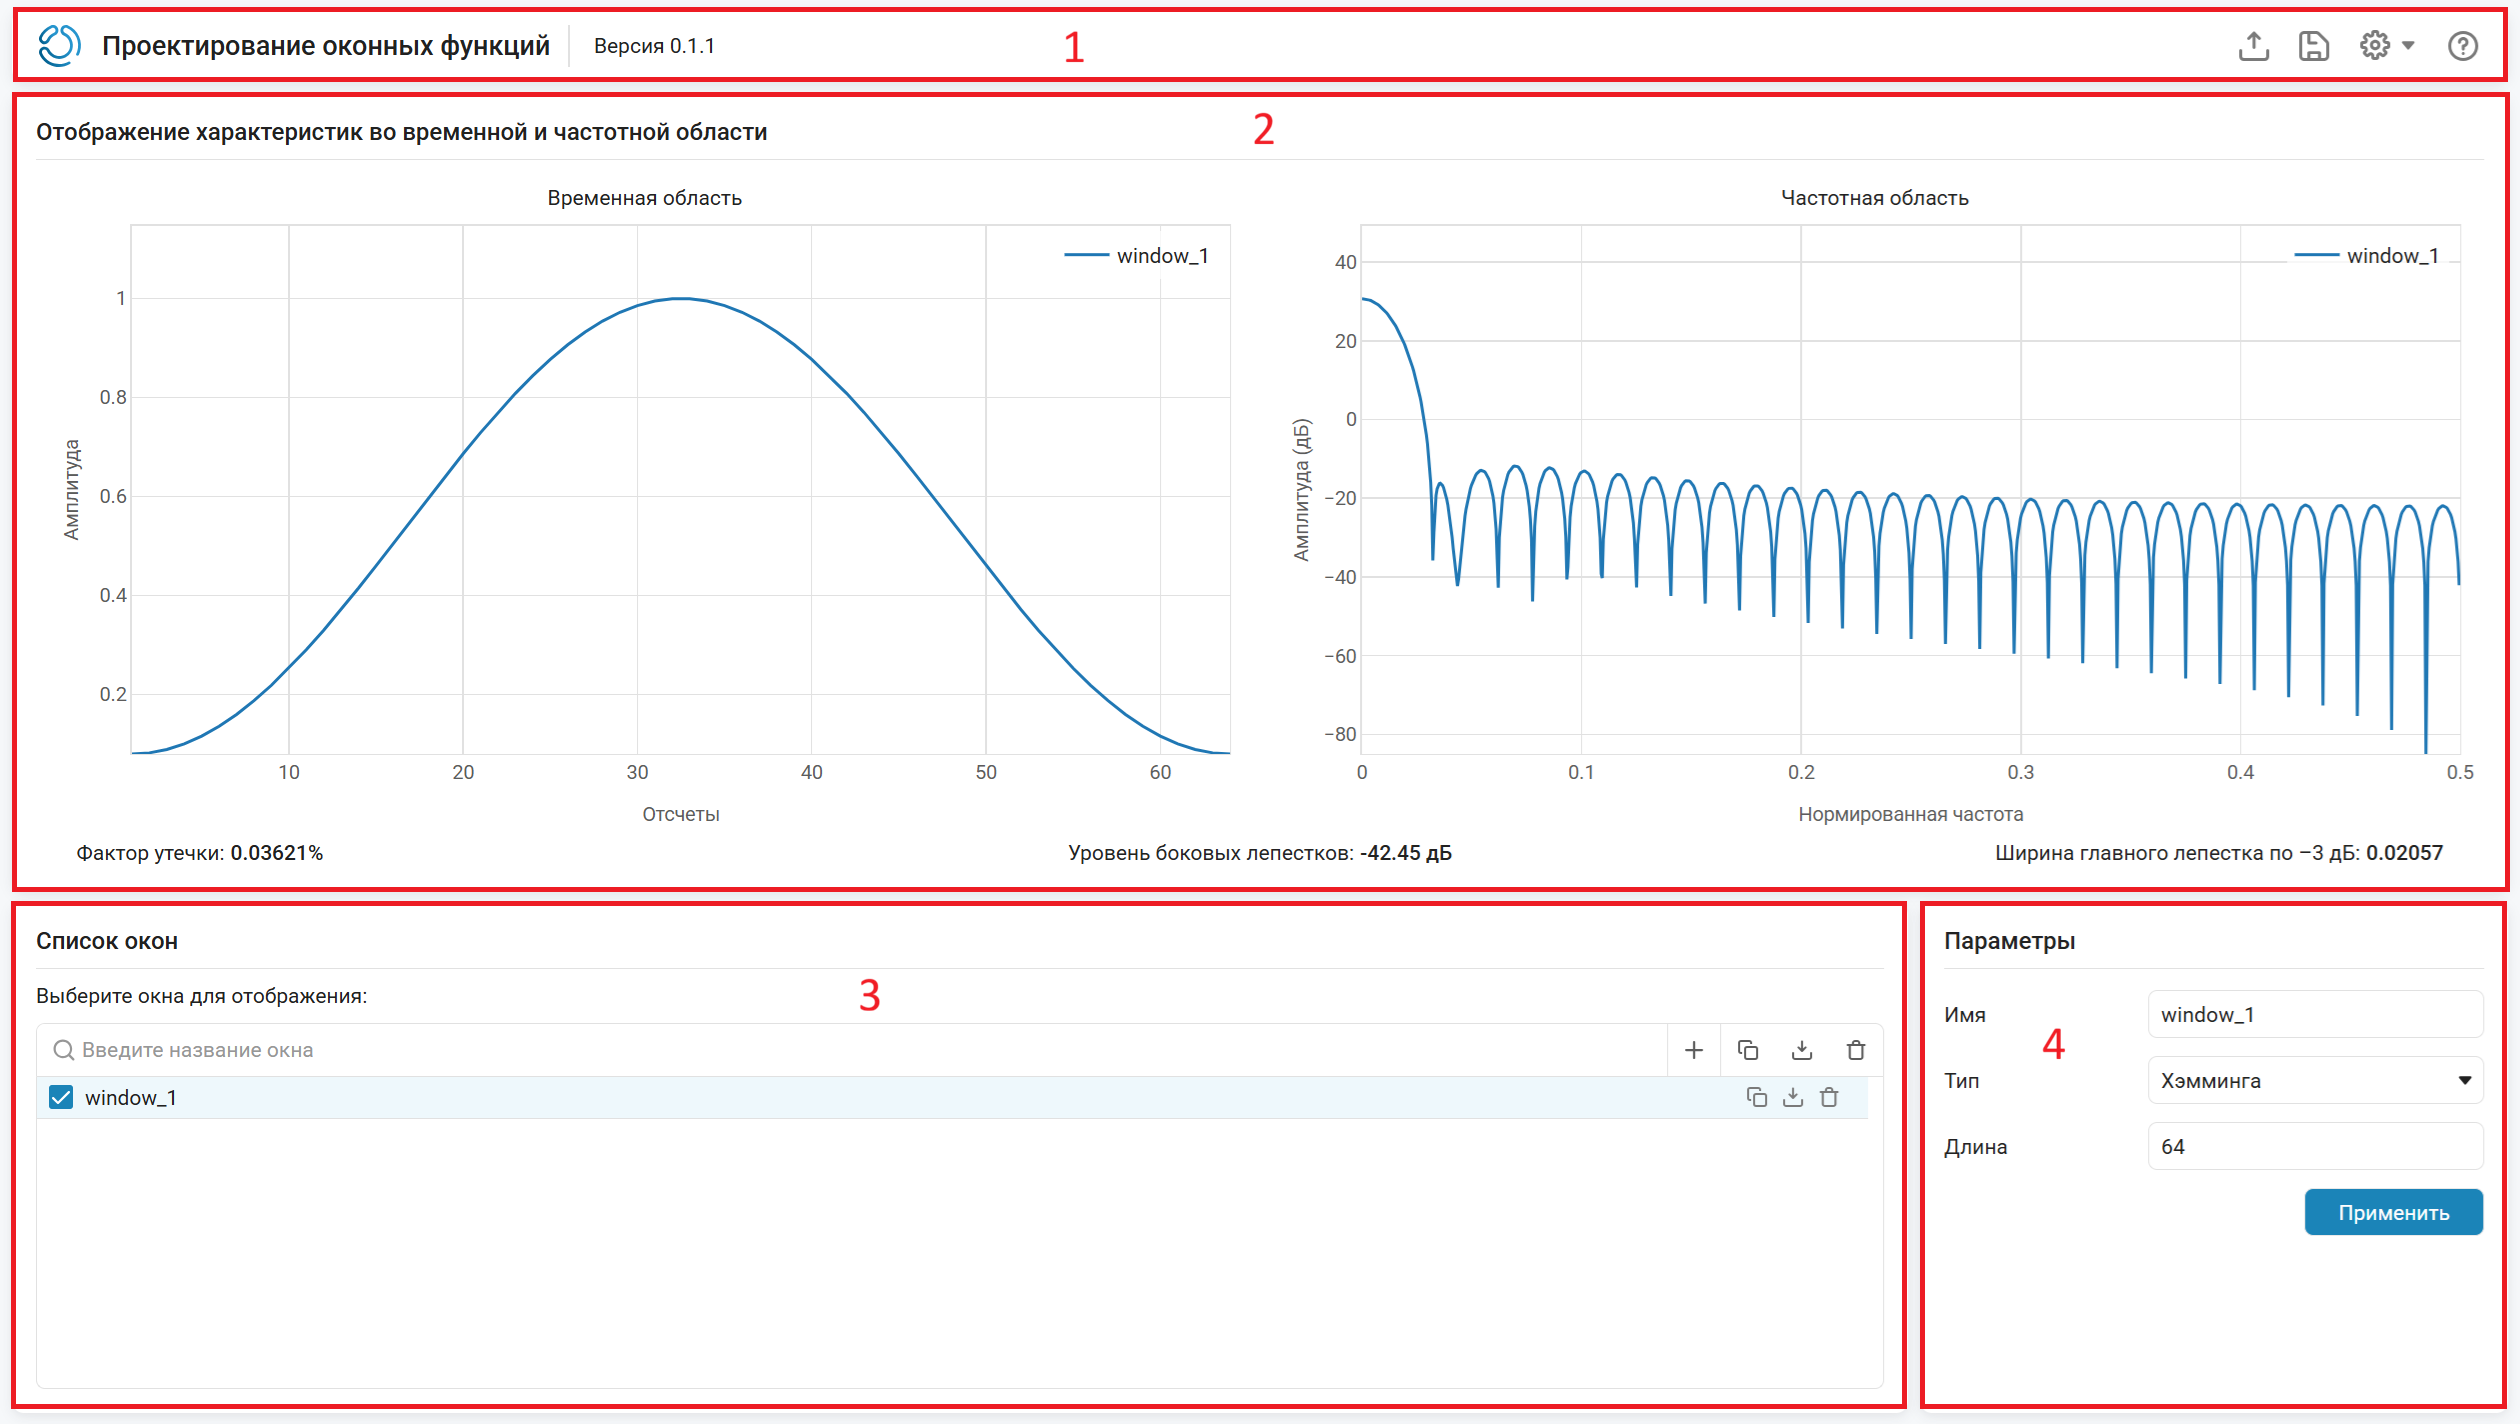Viewport: 2520px width, 1424px height.
Task: Click the Имя field containing window_1
Action: click(x=2315, y=1014)
